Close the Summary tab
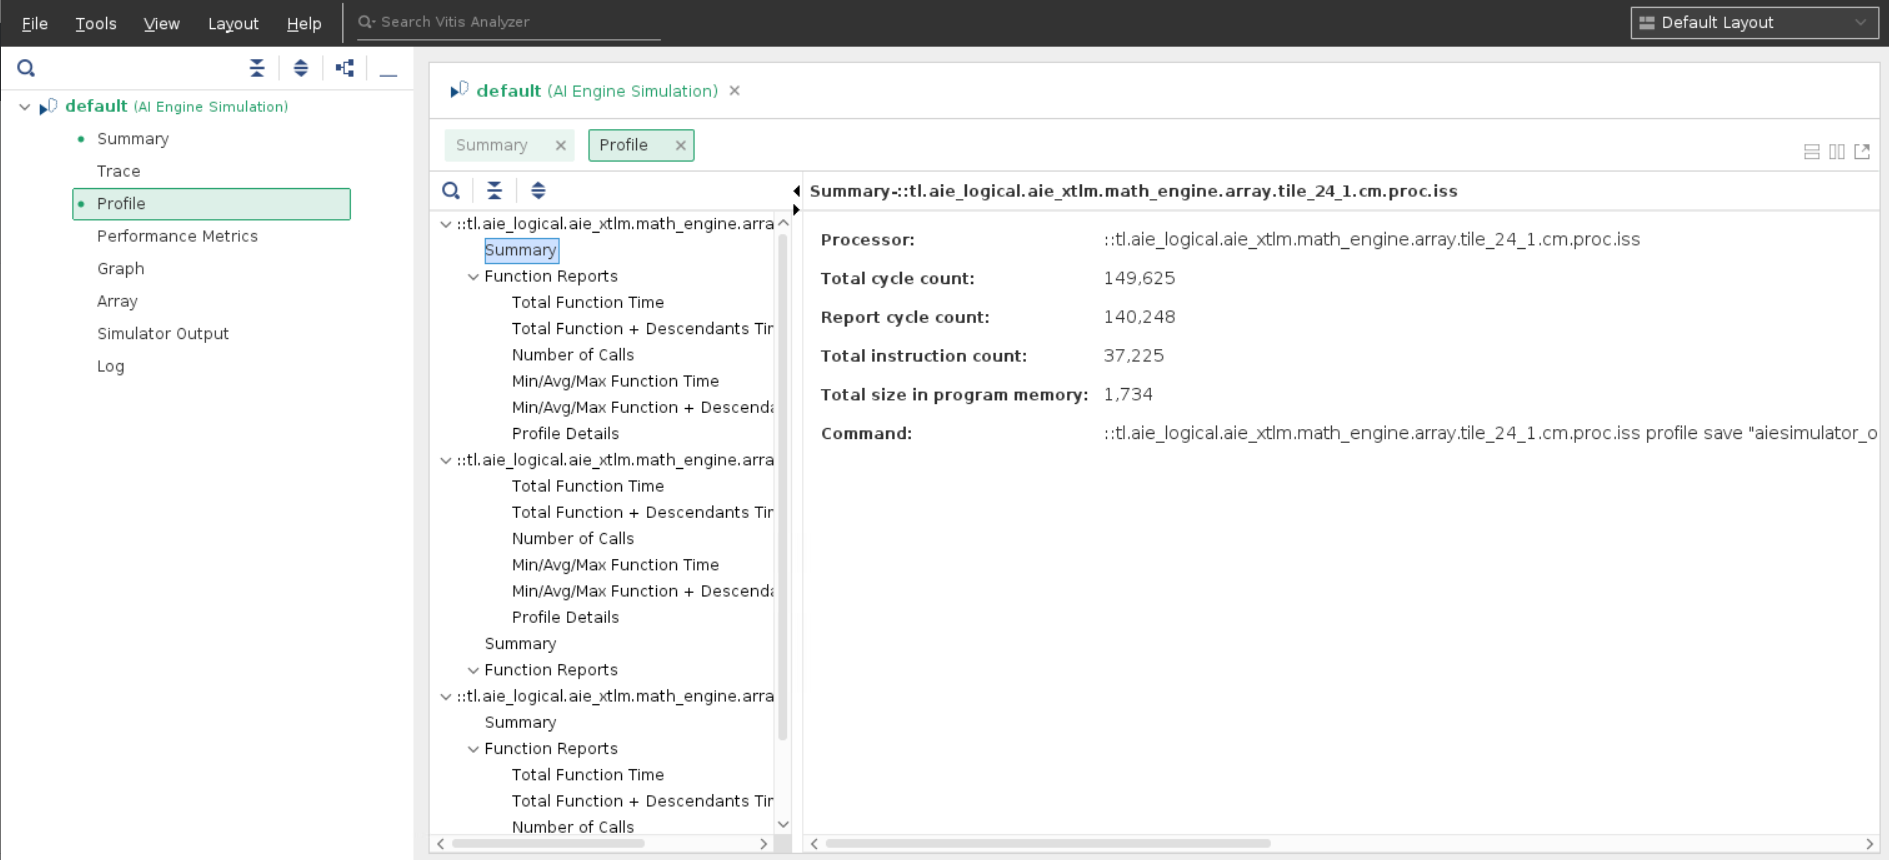Screen dimensions: 1889x860 point(561,145)
